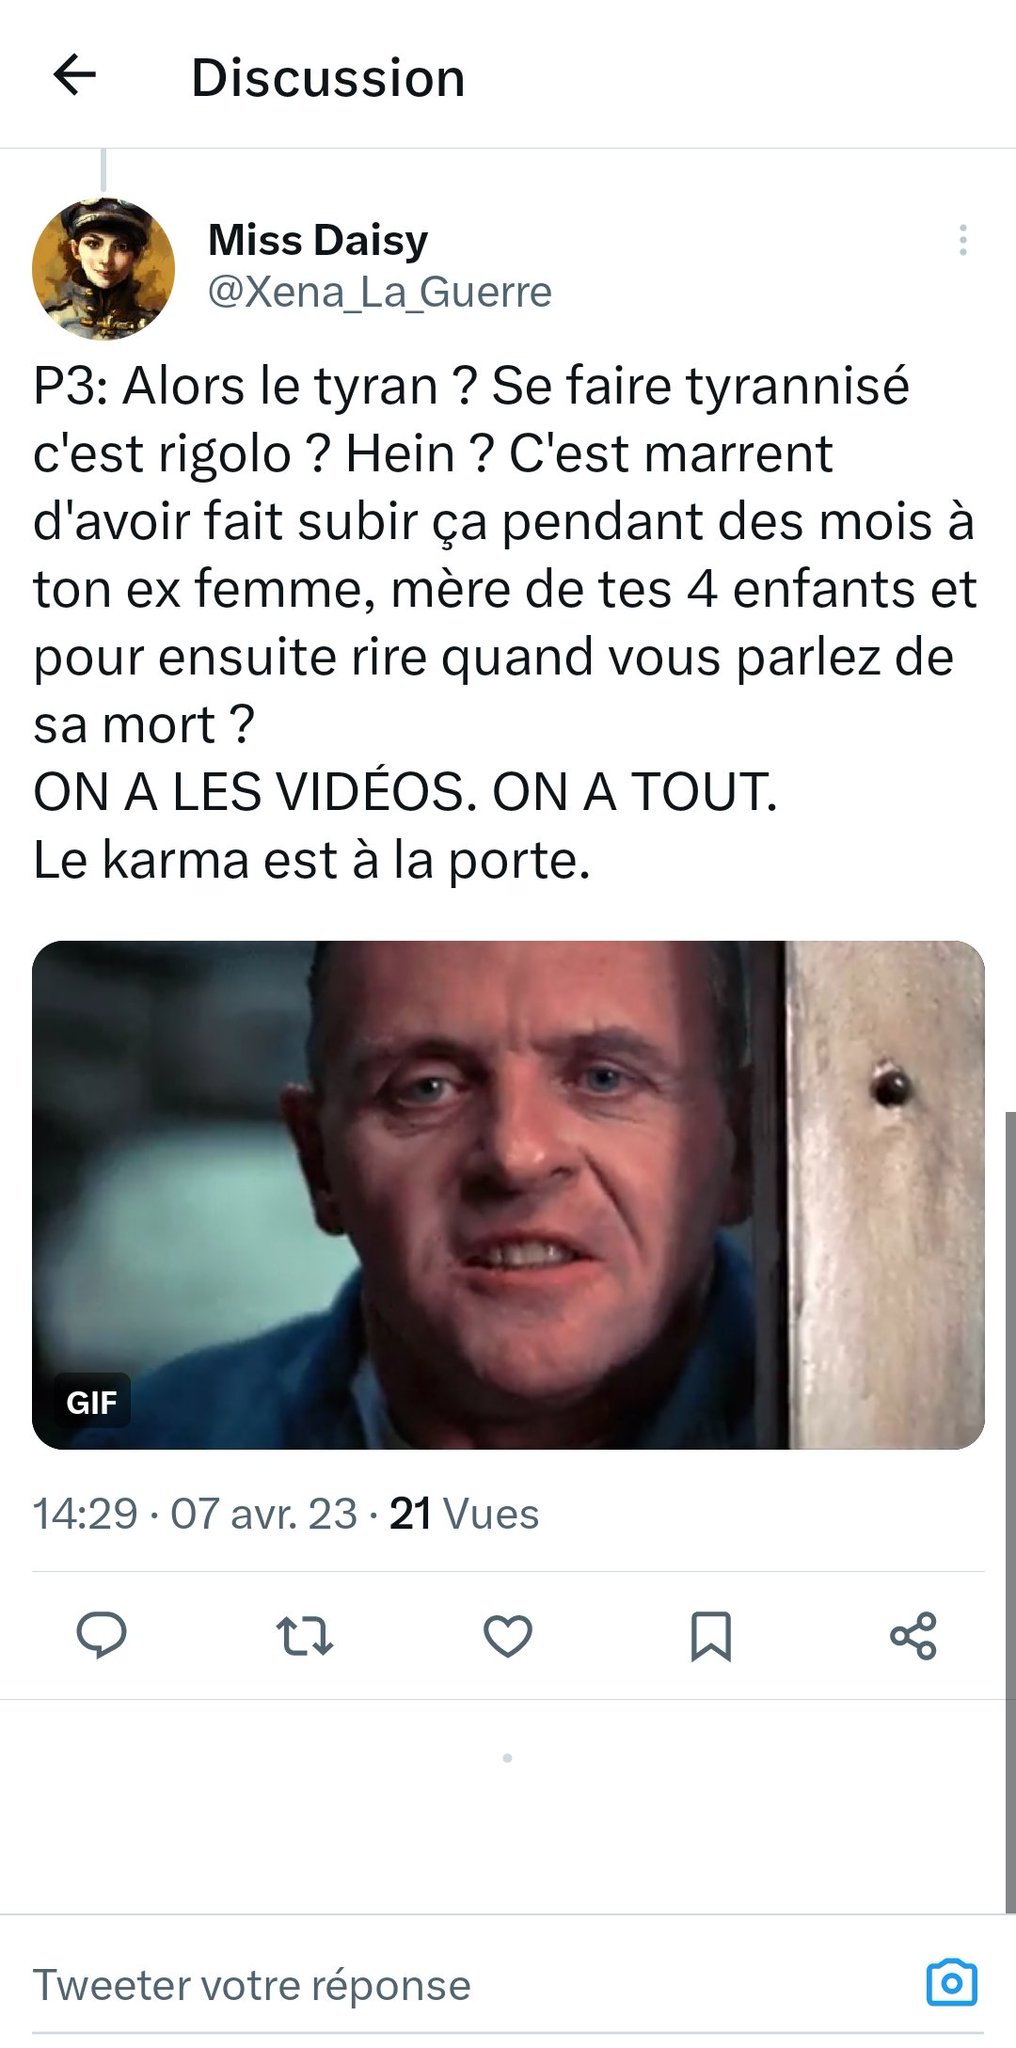Open the tweet's three-dot more options menu
Image resolution: width=1016 pixels, height=2048 pixels.
[x=962, y=240]
